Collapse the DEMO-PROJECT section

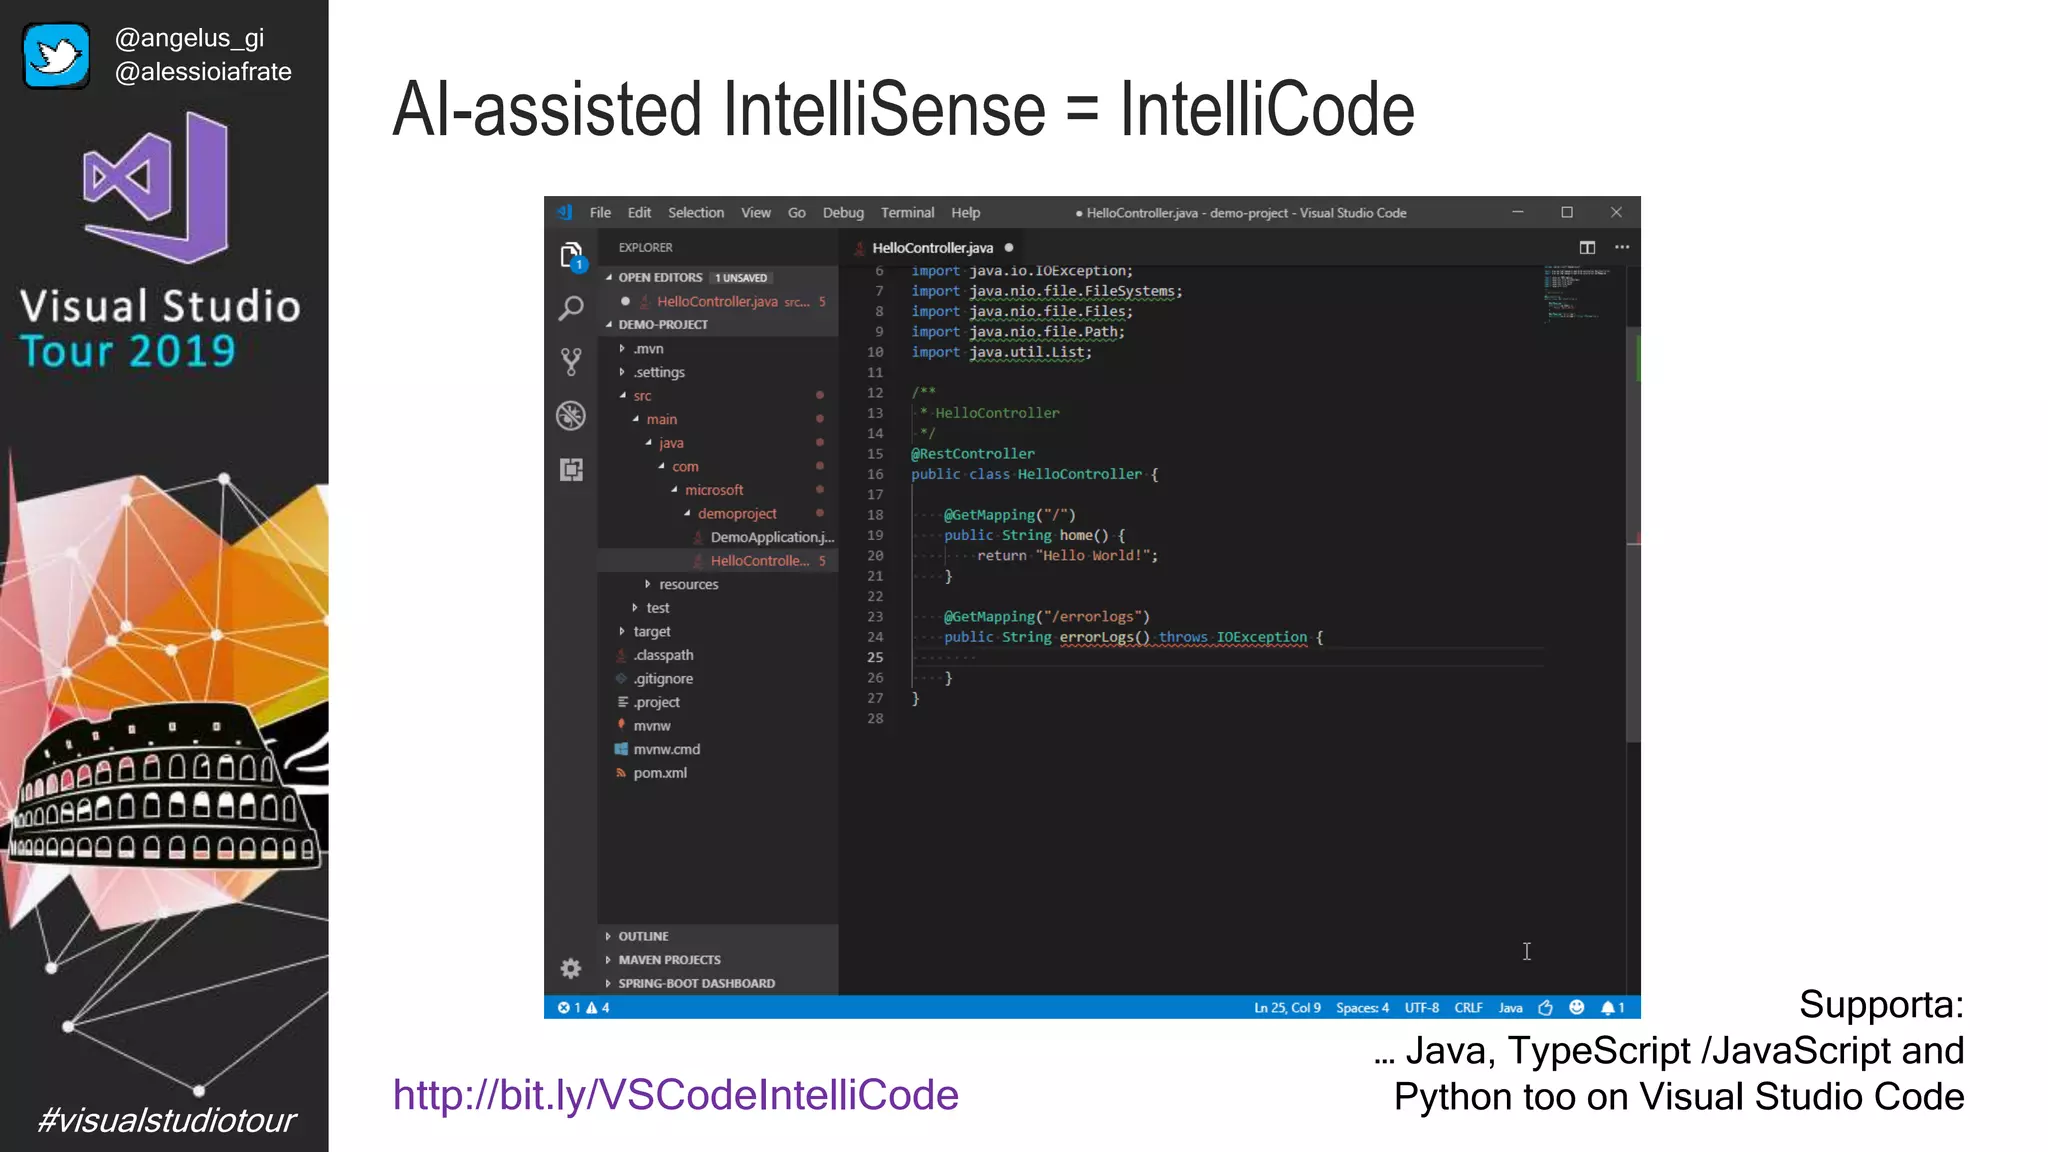(x=718, y=324)
